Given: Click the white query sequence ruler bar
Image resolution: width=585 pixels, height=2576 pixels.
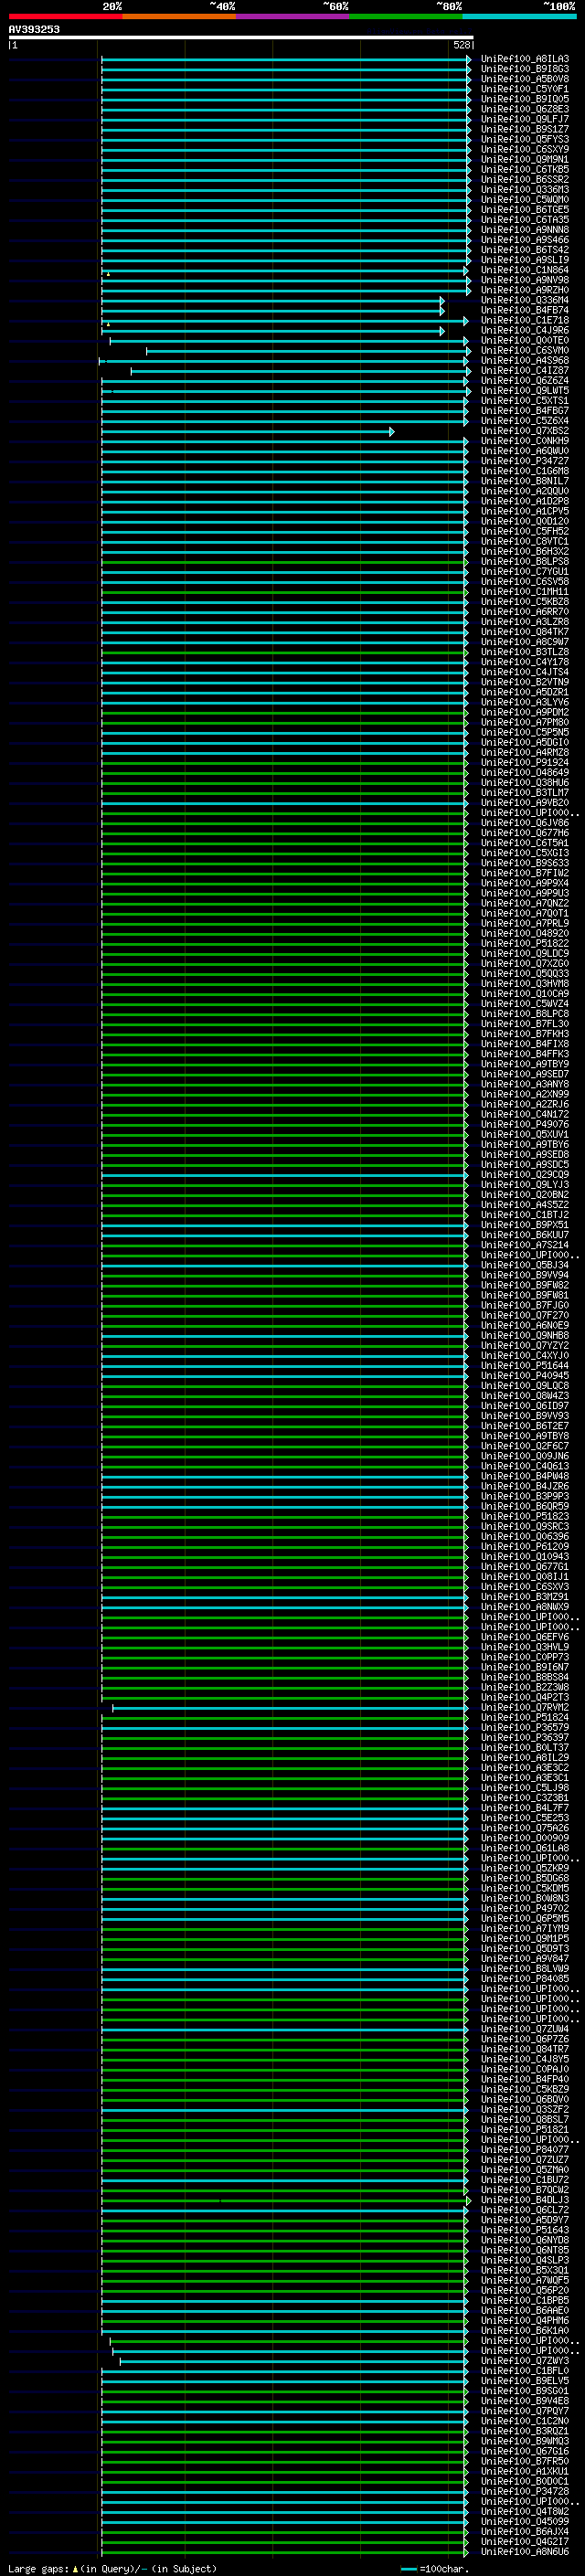Looking at the screenshot, I should 240,37.
